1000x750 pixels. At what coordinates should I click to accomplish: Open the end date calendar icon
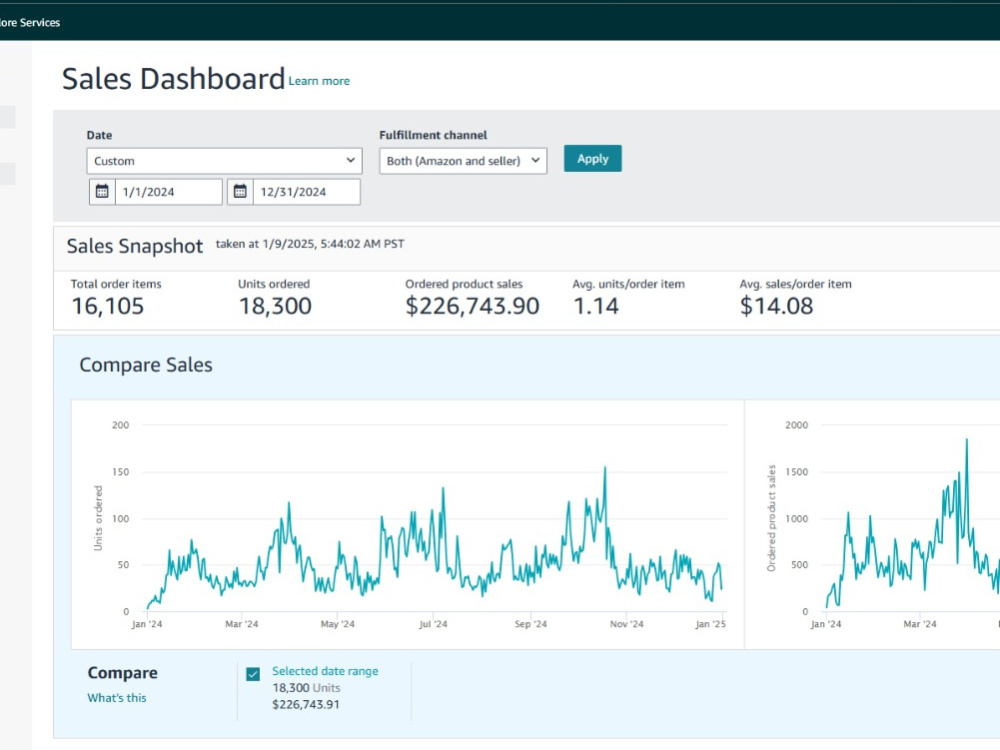click(240, 191)
